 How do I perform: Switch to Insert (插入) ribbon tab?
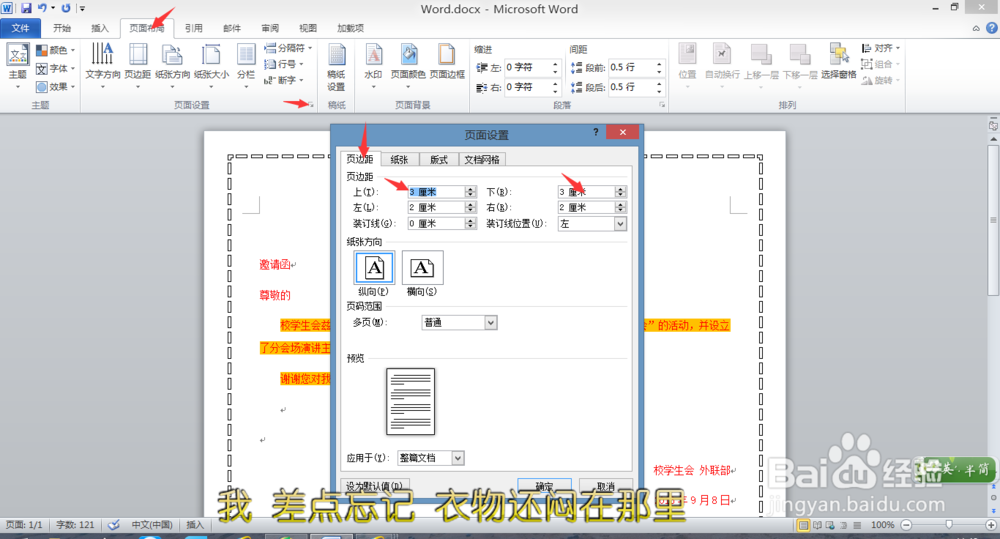point(100,28)
